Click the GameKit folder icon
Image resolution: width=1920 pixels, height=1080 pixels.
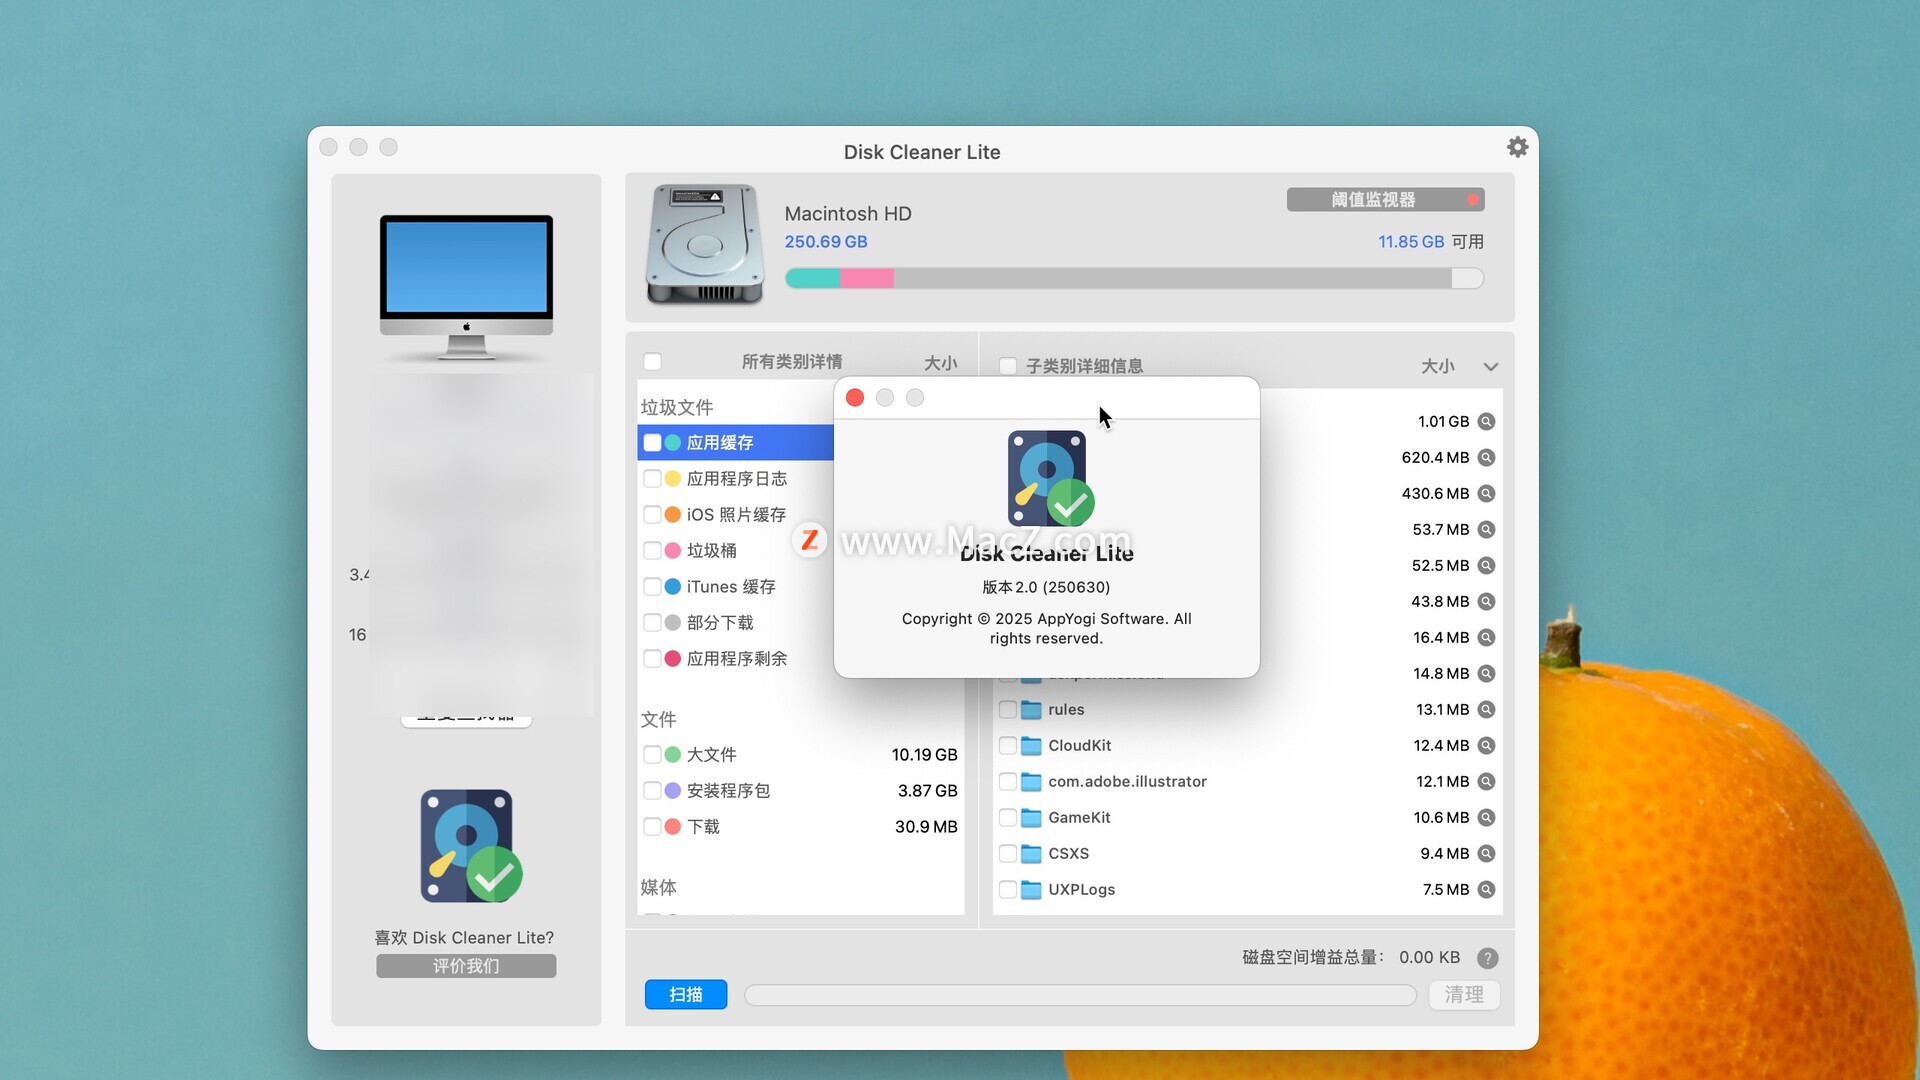[x=1031, y=818]
